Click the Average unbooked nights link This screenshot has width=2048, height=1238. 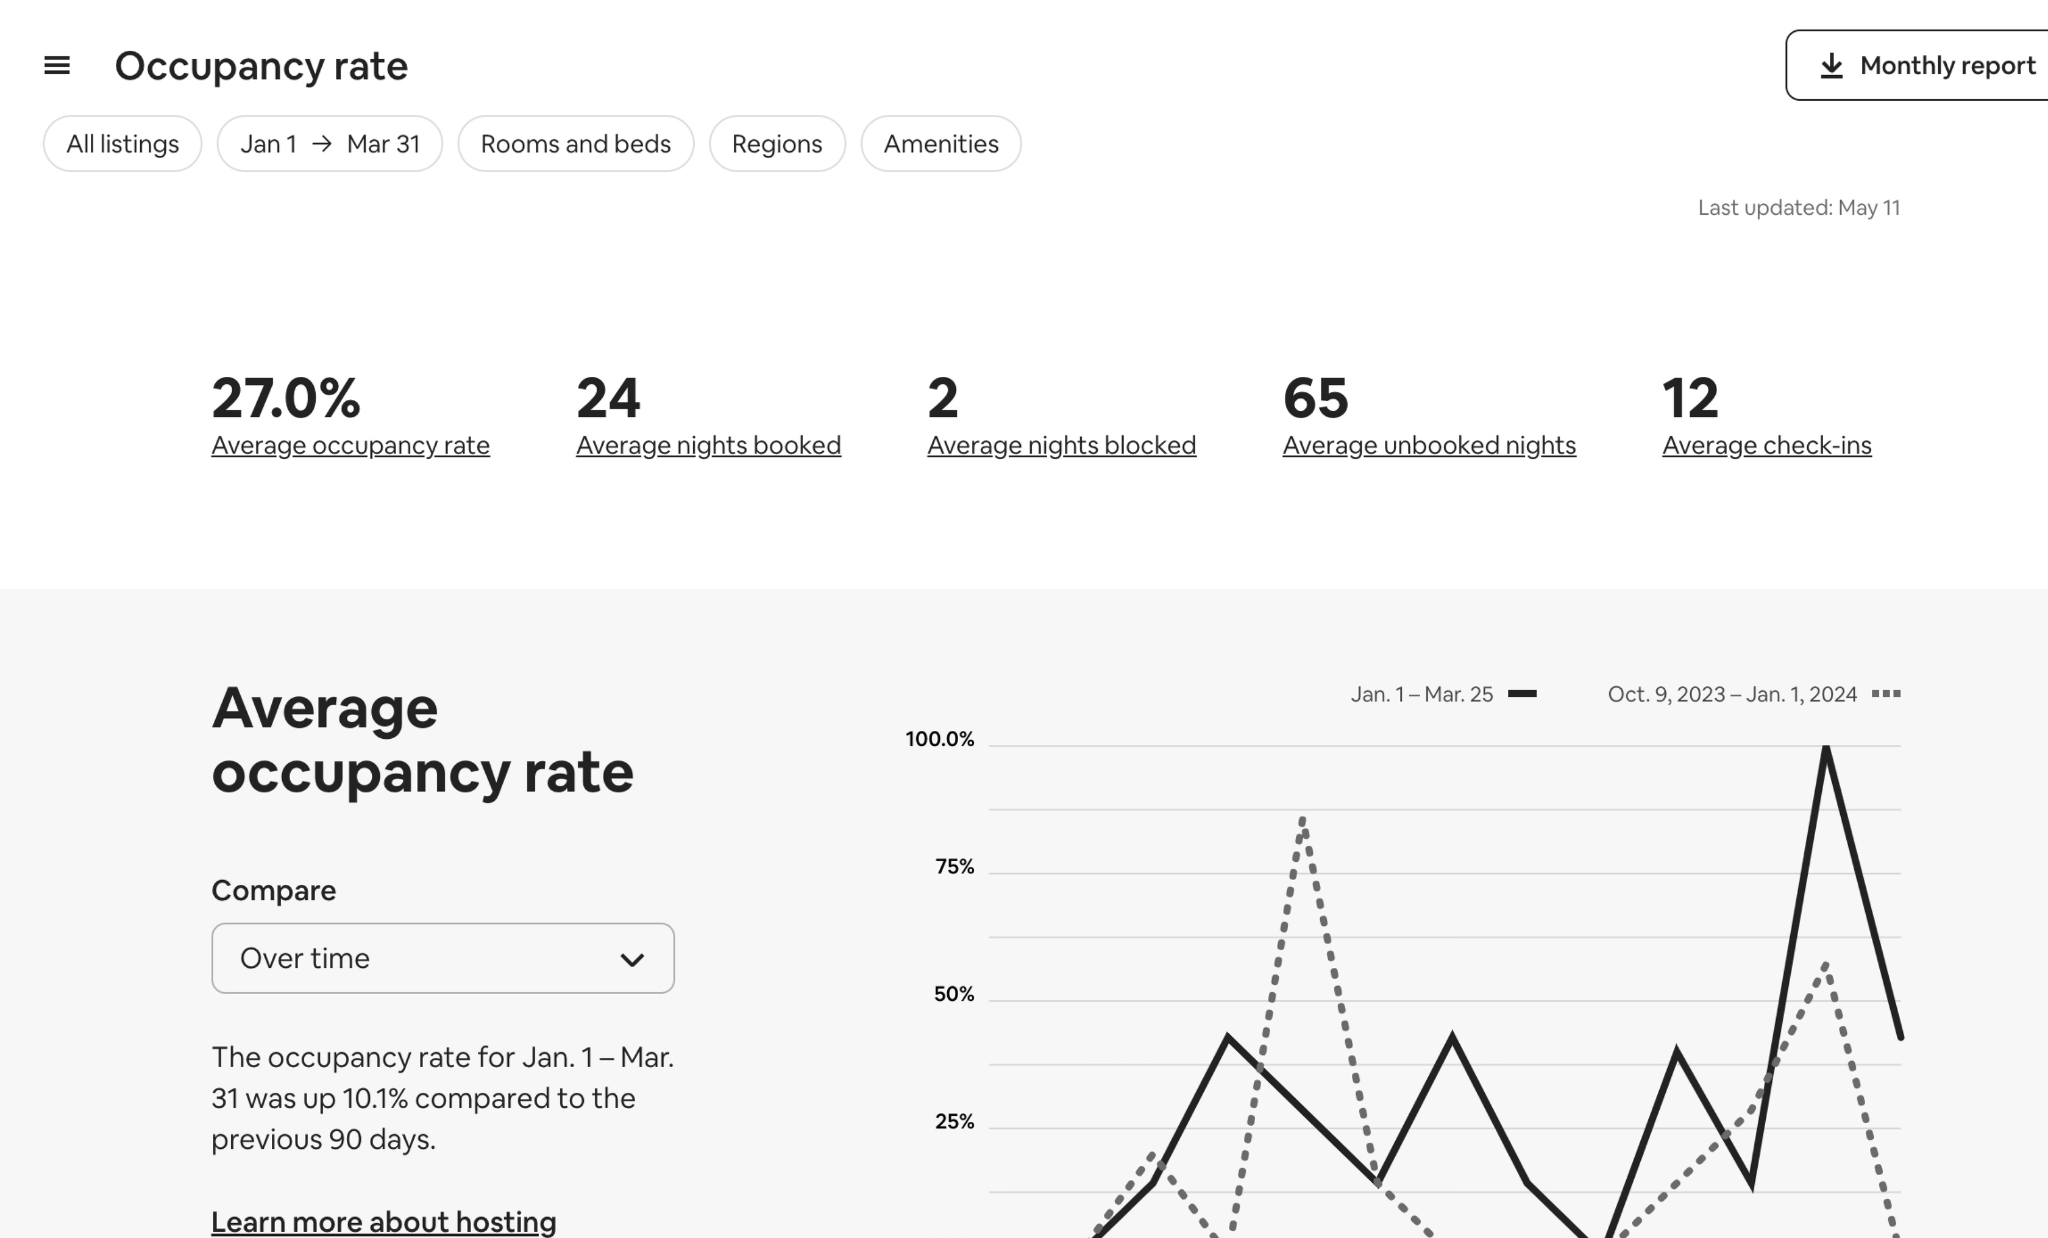click(x=1429, y=446)
